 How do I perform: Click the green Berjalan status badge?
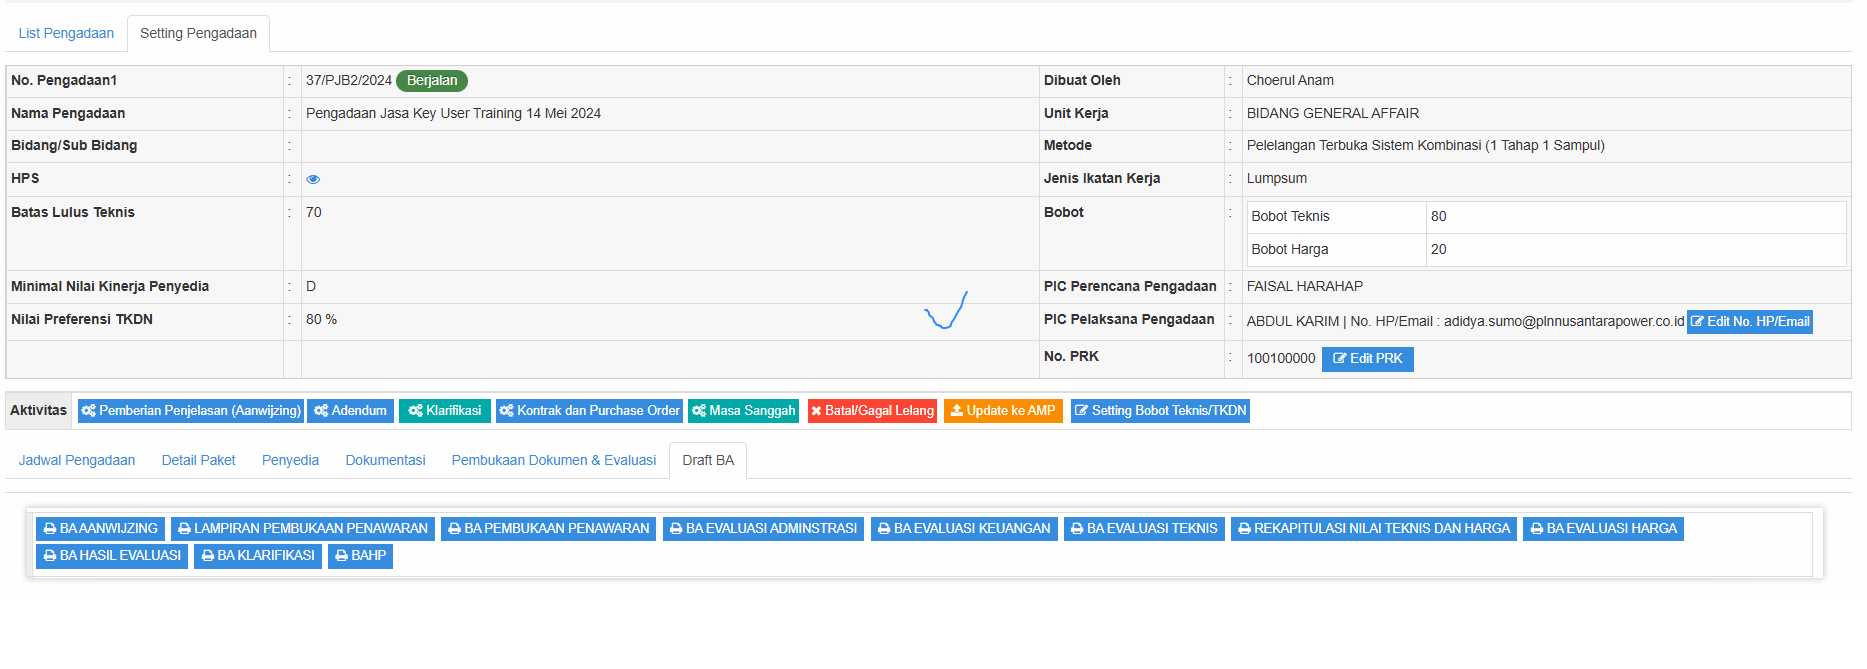[x=431, y=81]
